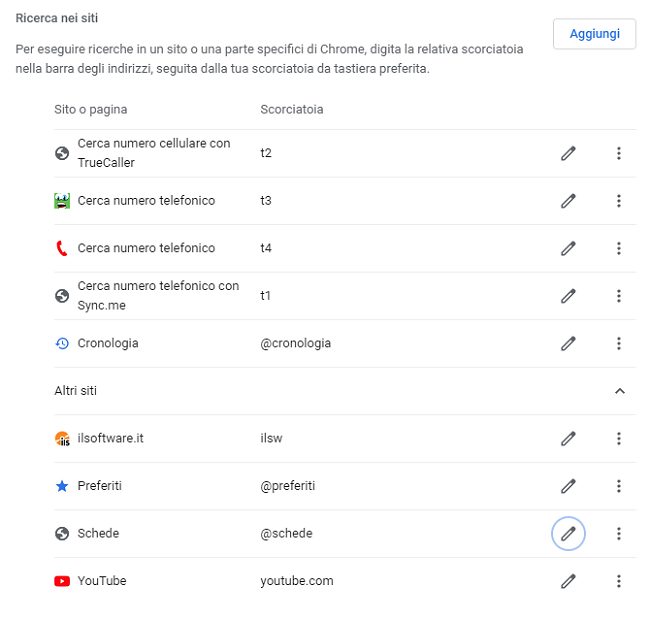Click the blue star Preferiti icon
650x619 pixels.
62,485
